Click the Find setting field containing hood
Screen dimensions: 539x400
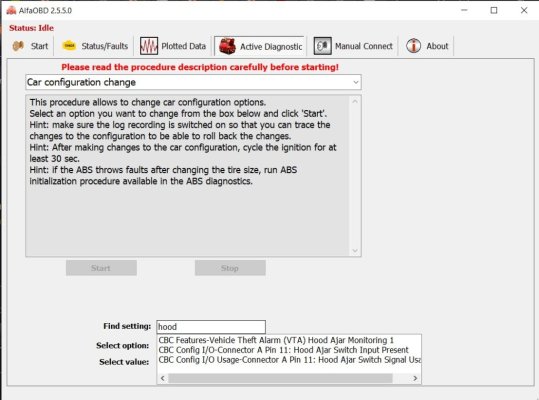click(211, 327)
